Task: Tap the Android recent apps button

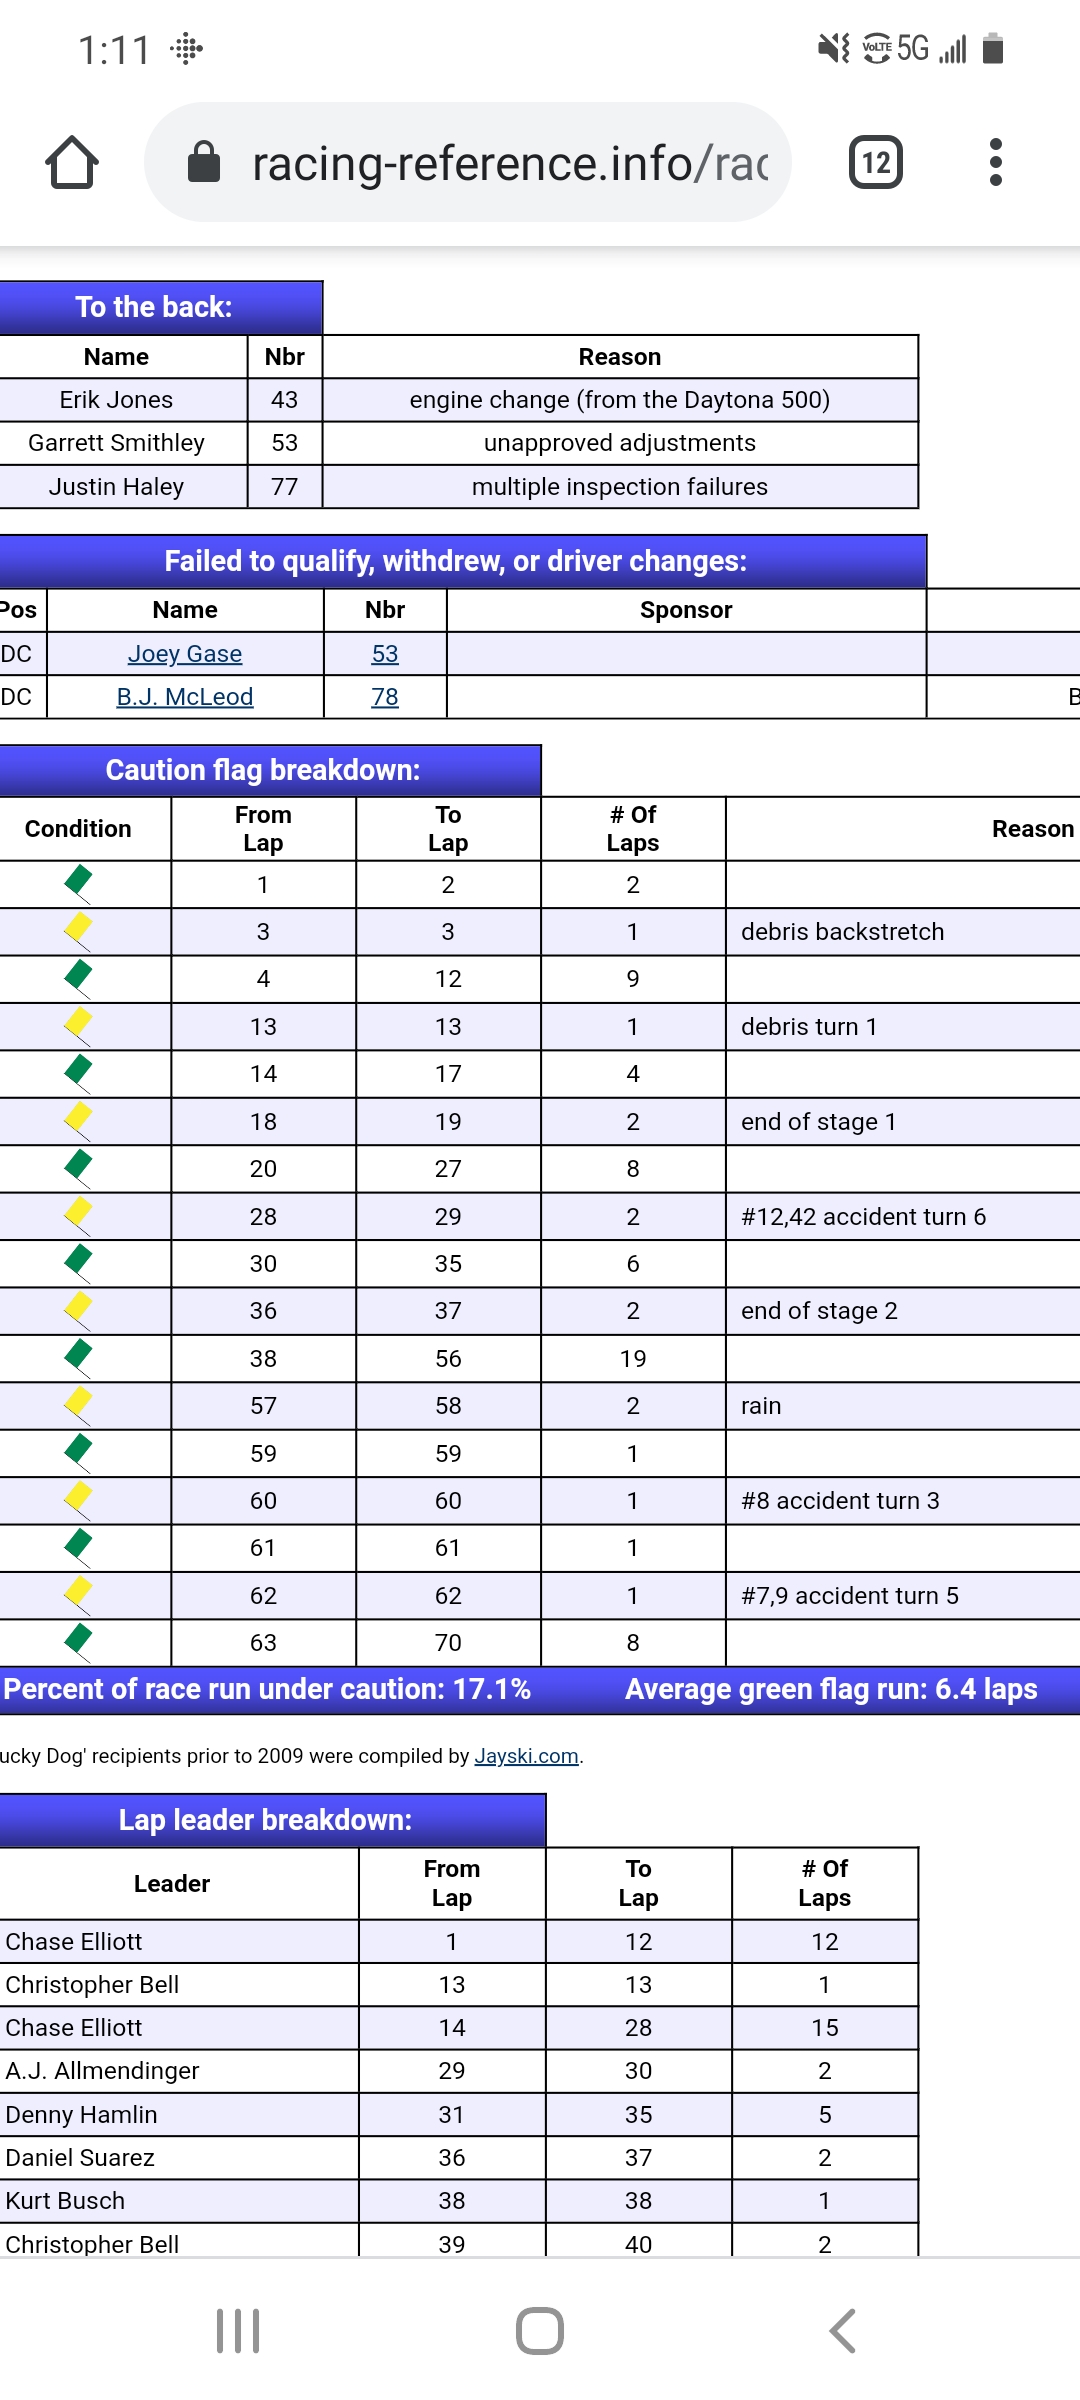Action: [x=238, y=2331]
